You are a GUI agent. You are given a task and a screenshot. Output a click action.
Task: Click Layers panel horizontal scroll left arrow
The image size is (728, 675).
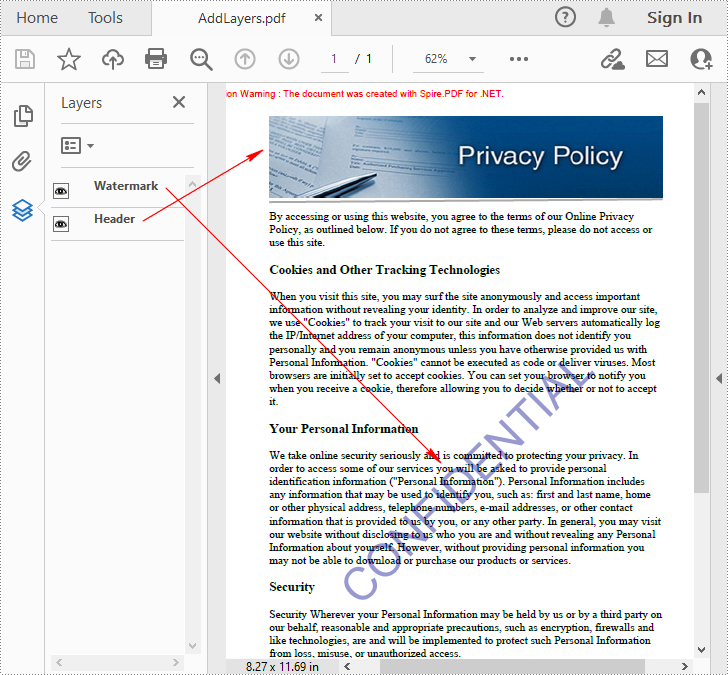click(x=59, y=662)
